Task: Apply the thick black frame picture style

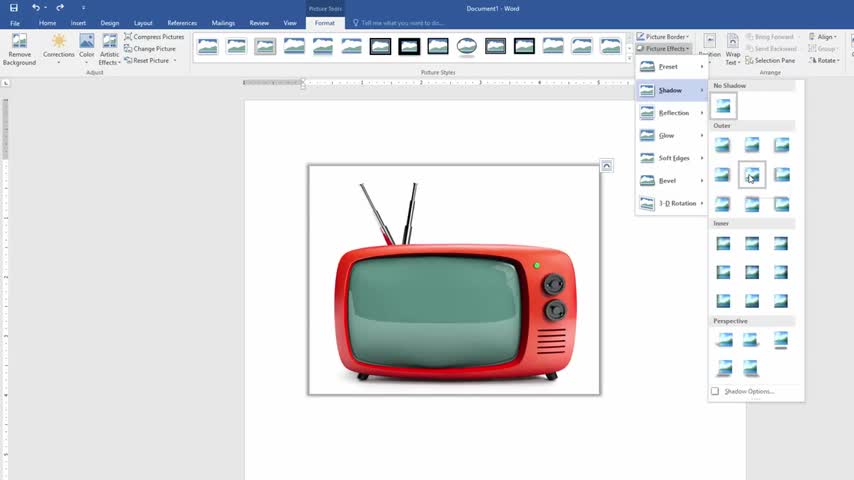Action: [x=409, y=46]
